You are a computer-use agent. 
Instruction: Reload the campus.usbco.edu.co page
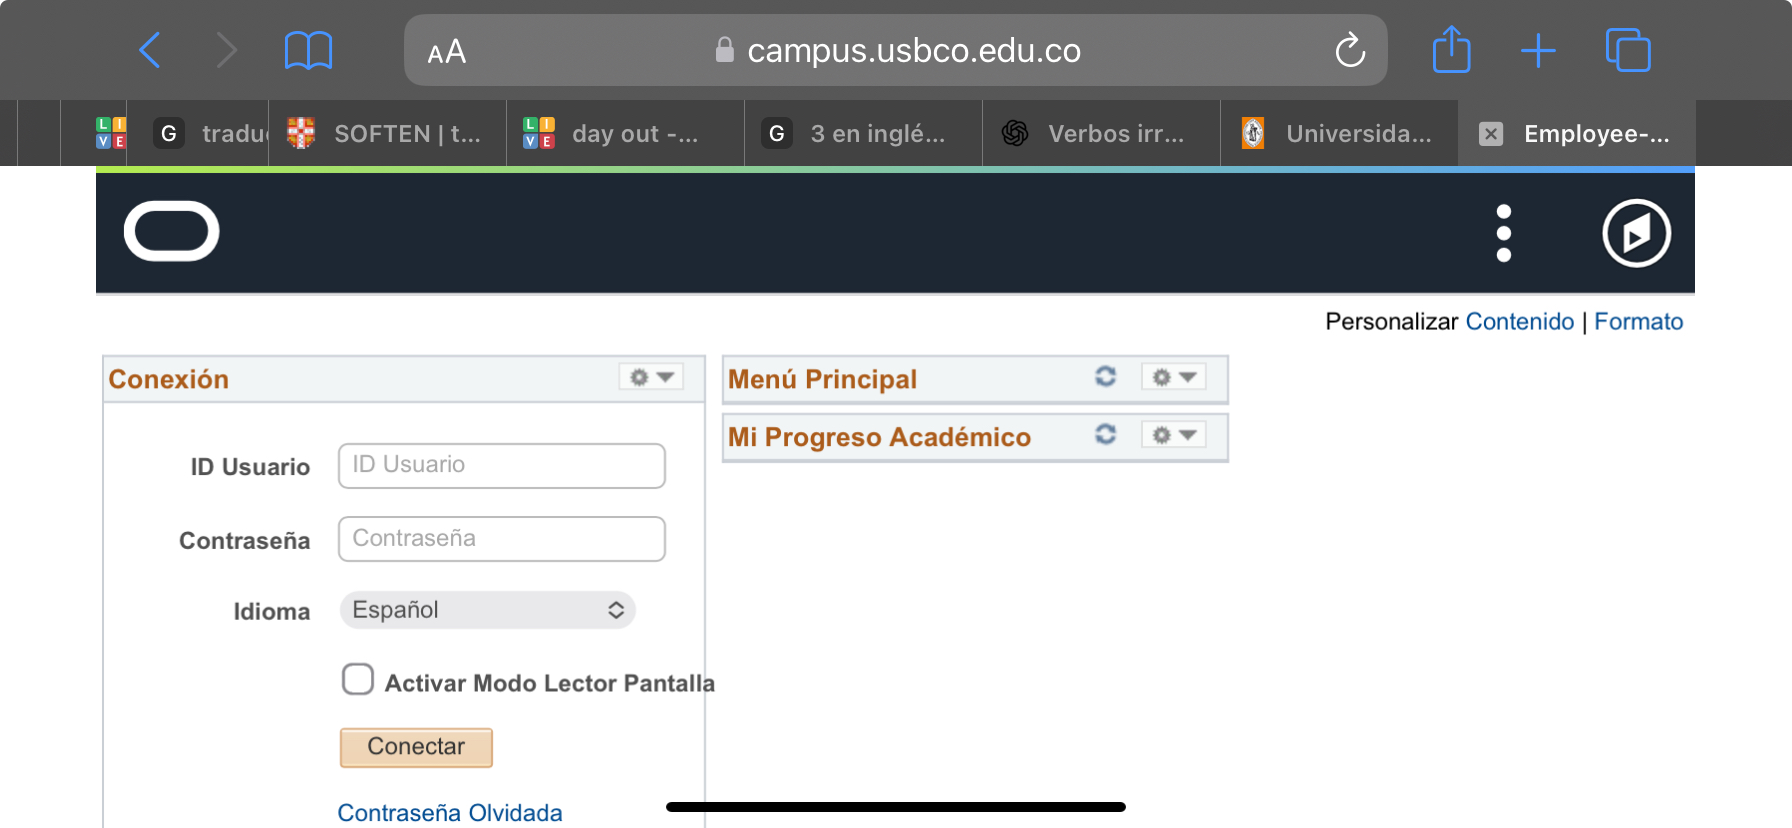click(1350, 50)
